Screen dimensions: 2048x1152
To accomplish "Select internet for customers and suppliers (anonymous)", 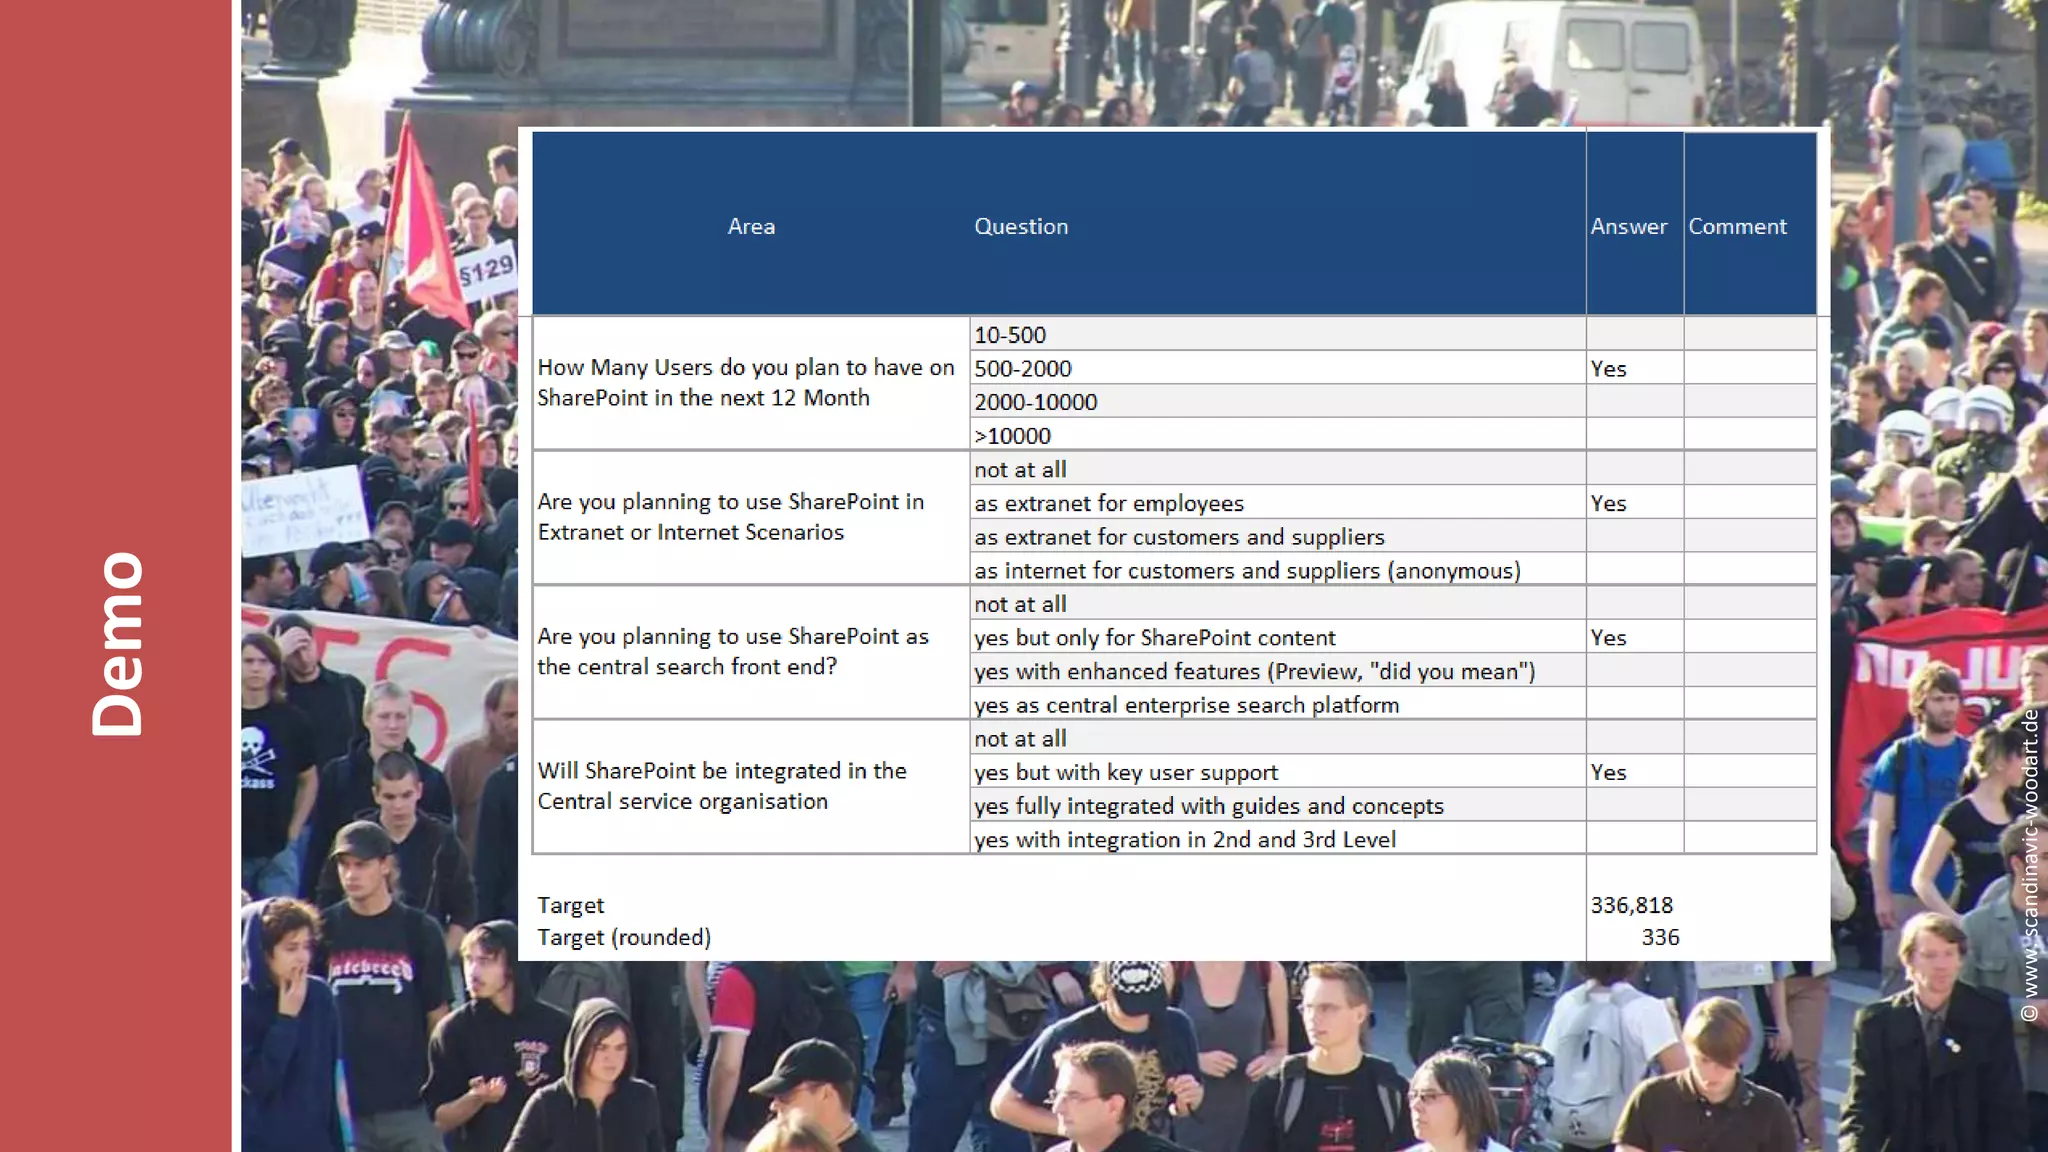I will coord(1247,571).
